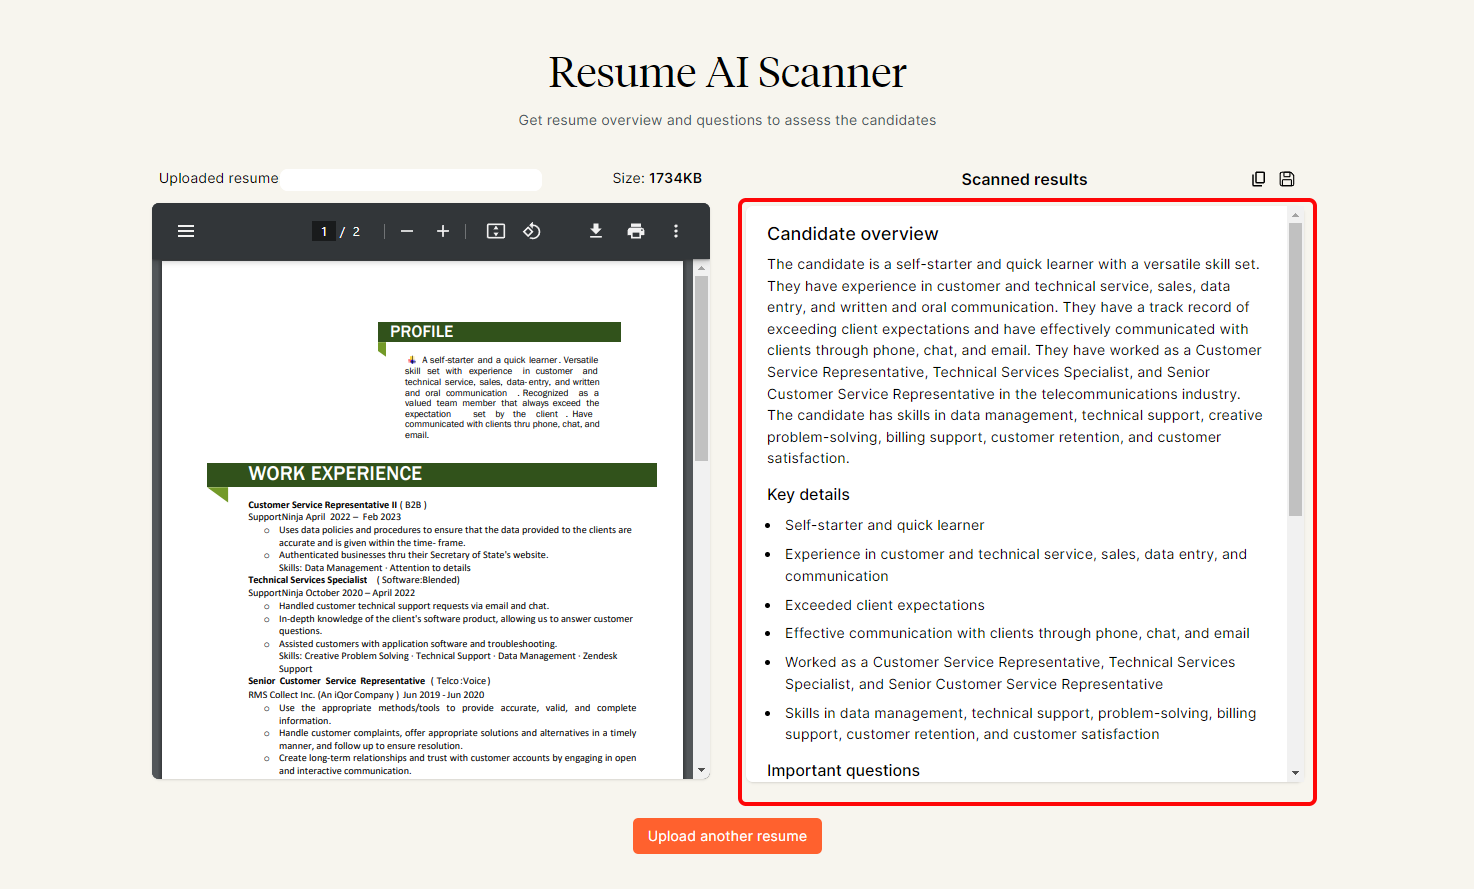
Task: Click Upload another resume button
Action: tap(727, 836)
